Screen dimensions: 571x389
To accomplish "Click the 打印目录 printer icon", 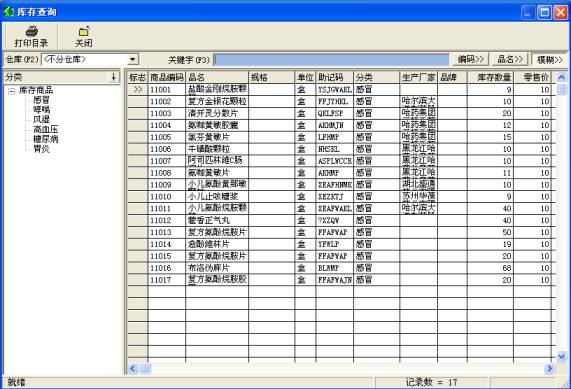I will 32,31.
